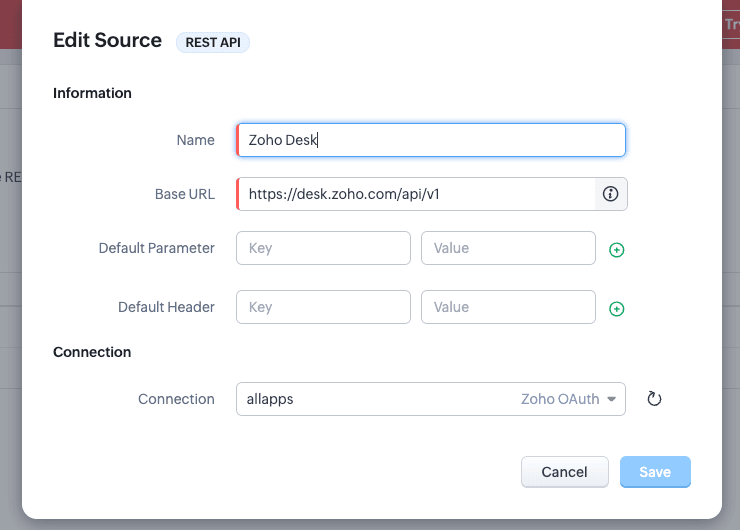This screenshot has height=530, width=740.
Task: Save the source changes
Action: [x=655, y=471]
